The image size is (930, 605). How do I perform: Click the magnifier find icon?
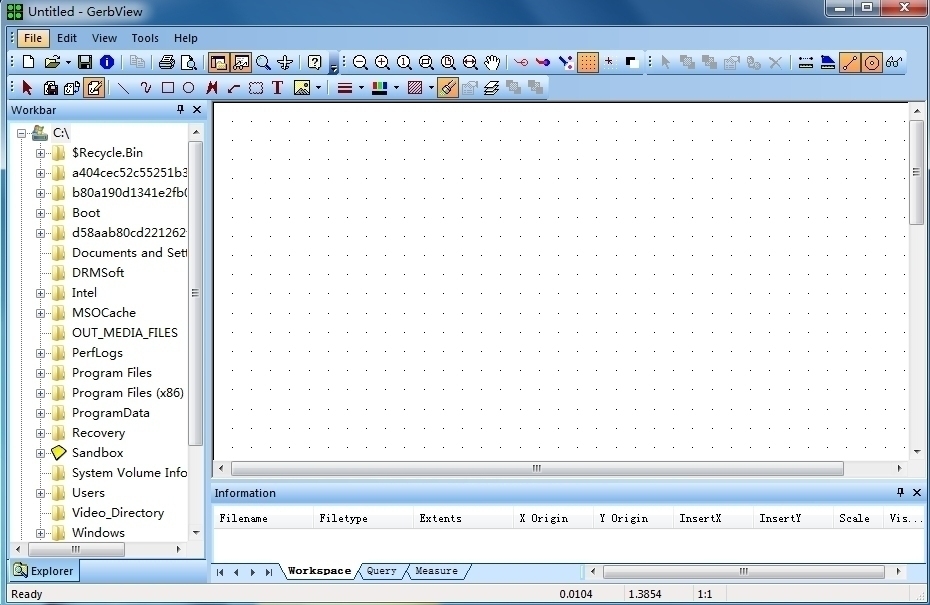tap(263, 62)
